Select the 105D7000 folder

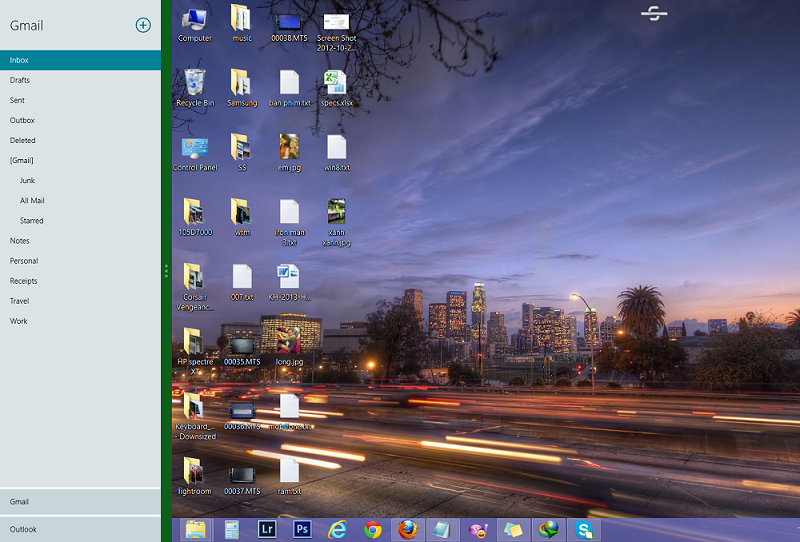195,217
